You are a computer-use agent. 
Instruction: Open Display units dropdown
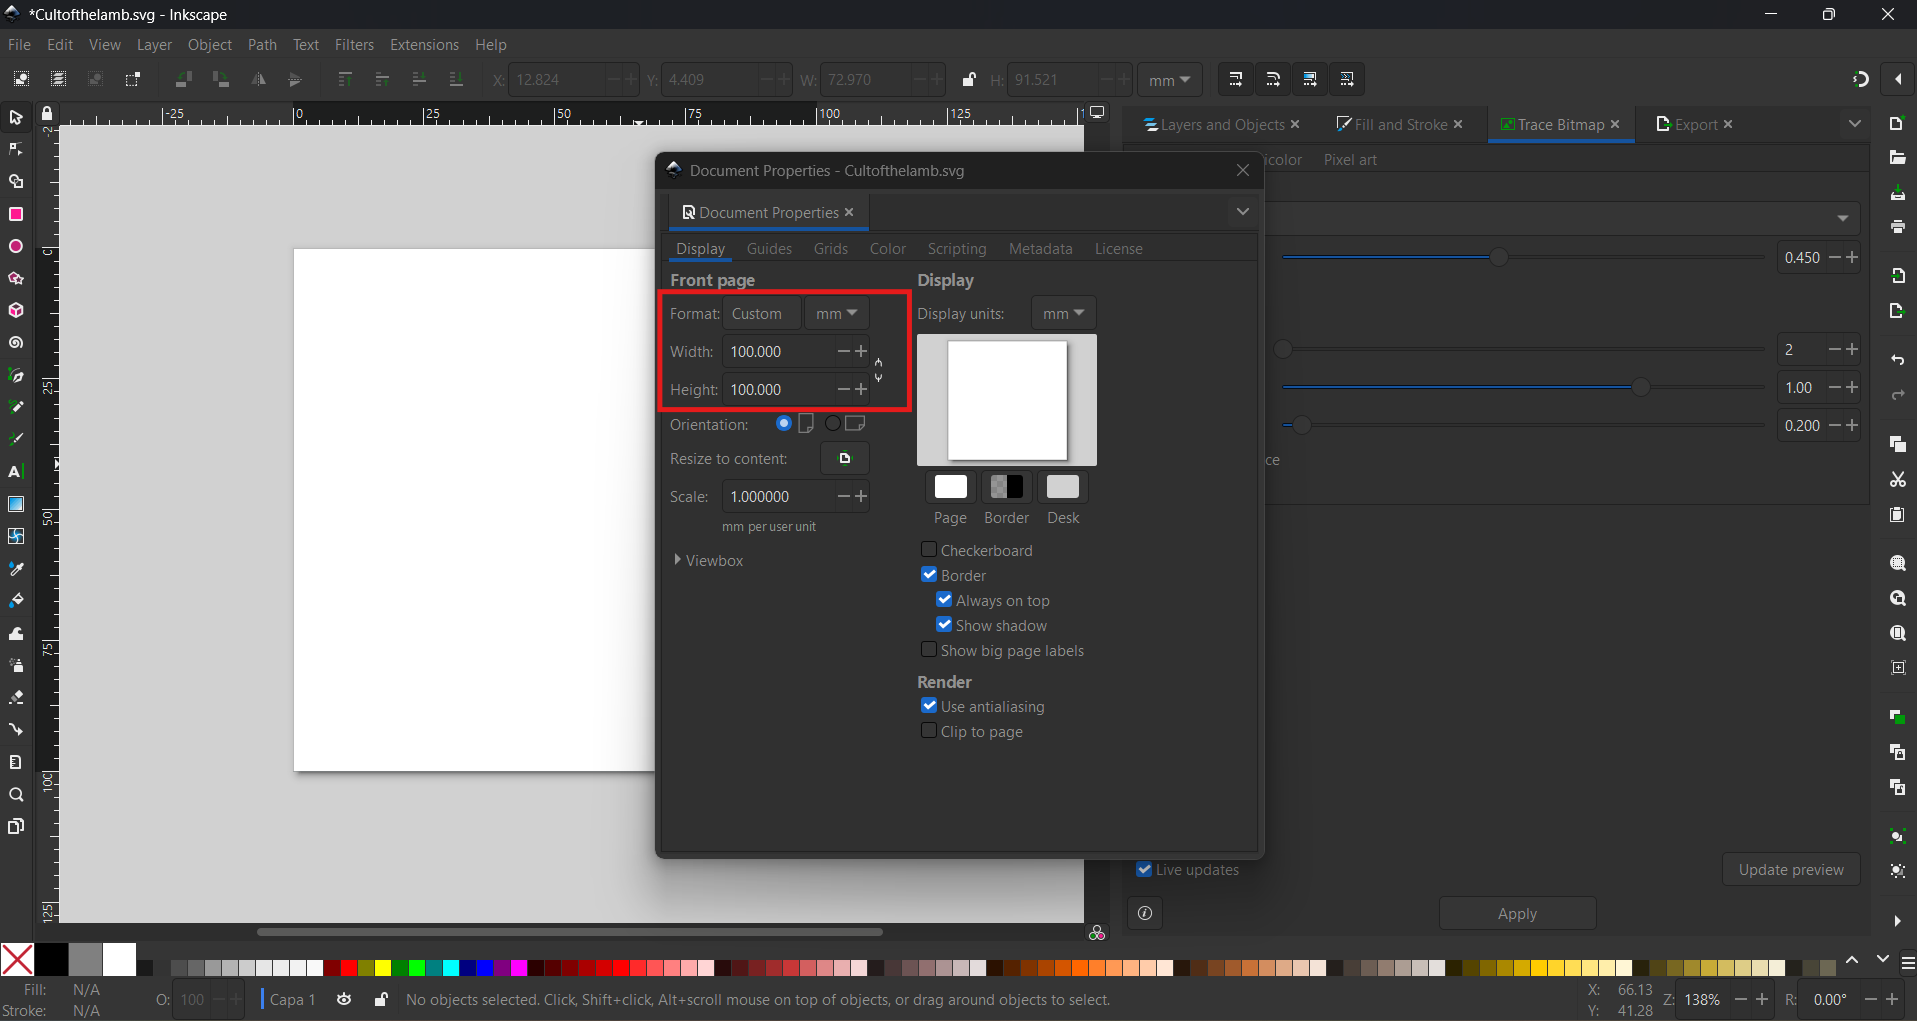point(1064,313)
